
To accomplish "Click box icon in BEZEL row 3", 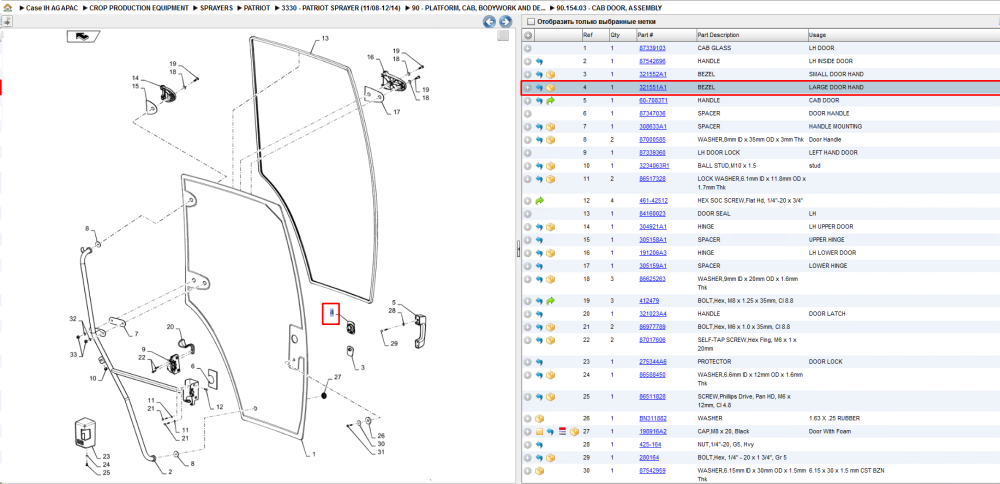I will click(x=550, y=75).
